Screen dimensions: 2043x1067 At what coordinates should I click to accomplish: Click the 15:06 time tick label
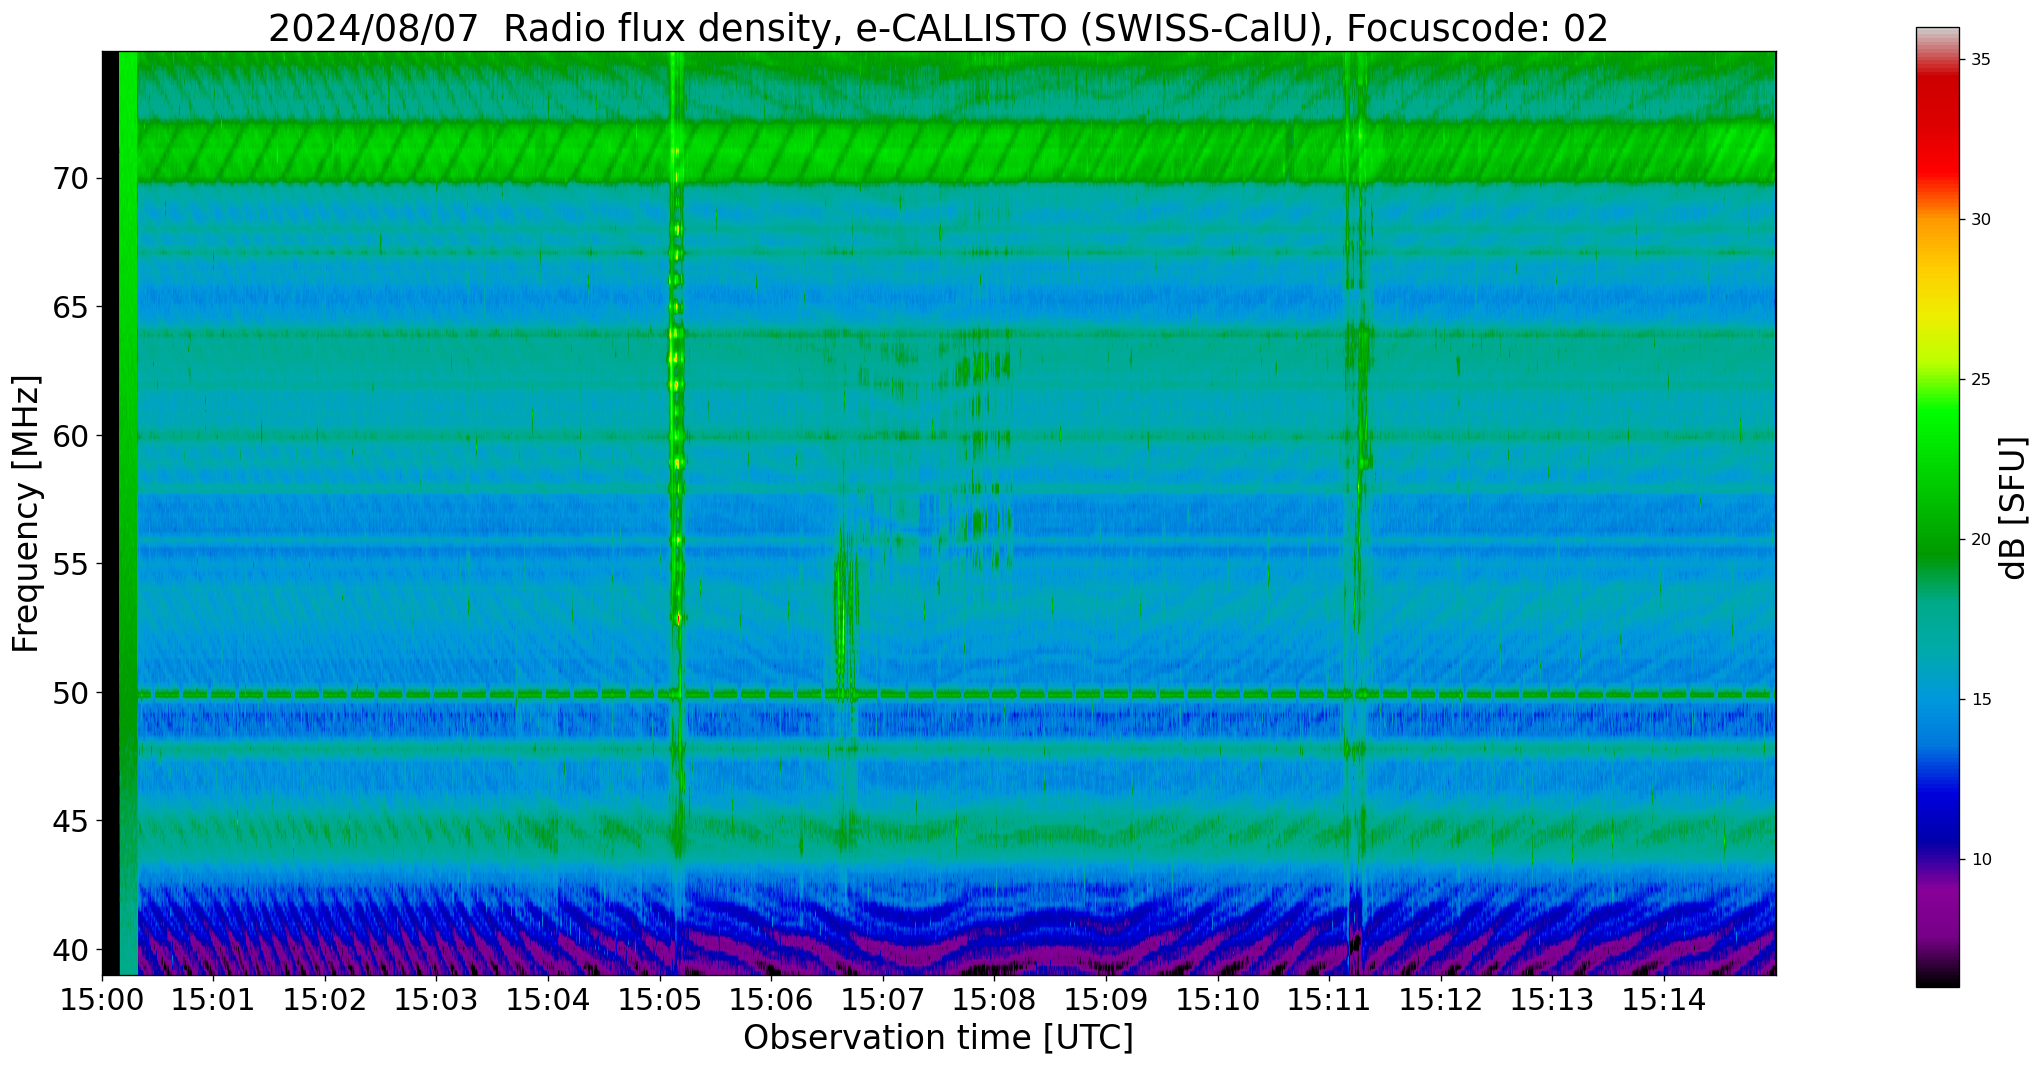coord(772,1000)
